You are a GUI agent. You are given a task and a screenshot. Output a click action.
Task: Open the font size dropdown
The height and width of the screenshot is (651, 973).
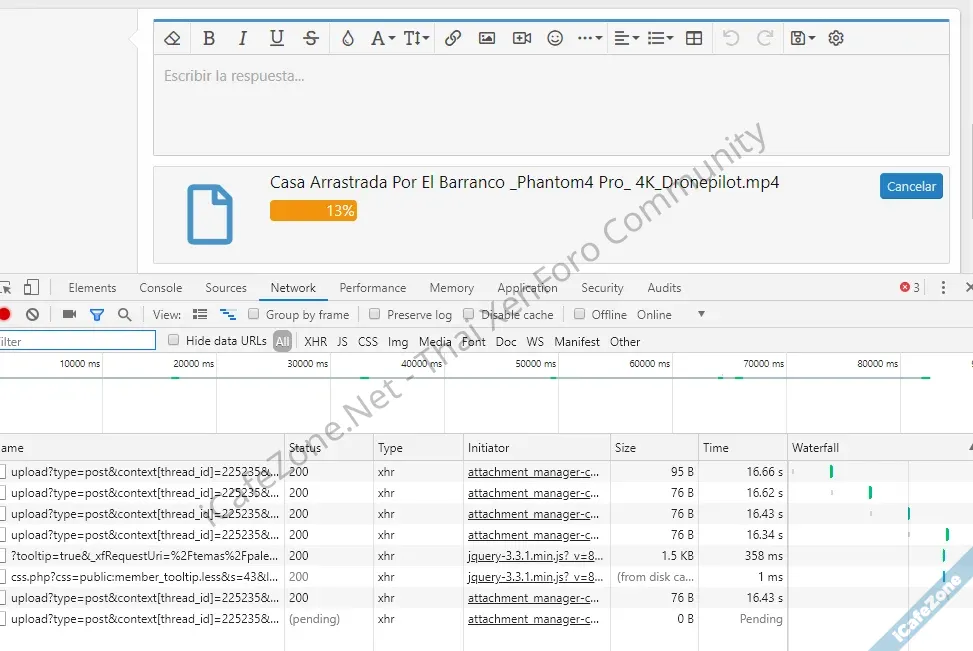pos(416,38)
